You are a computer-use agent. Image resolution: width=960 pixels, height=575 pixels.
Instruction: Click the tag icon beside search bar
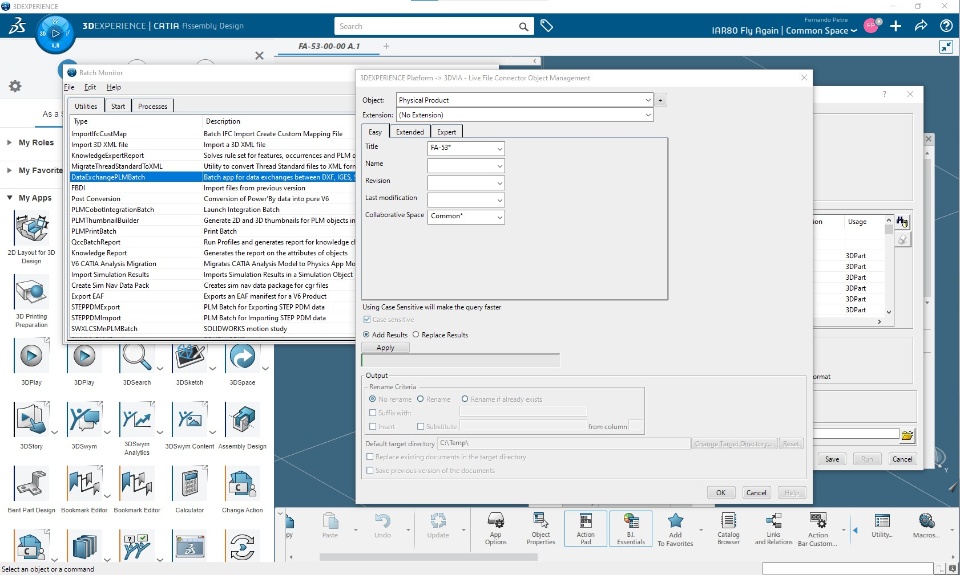click(x=547, y=26)
